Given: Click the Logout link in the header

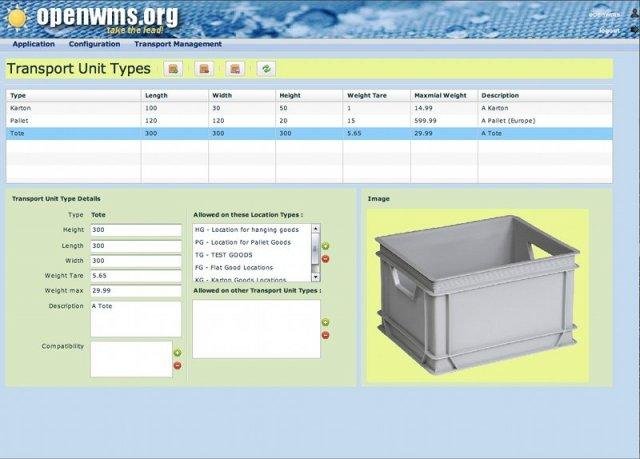Looking at the screenshot, I should coord(609,31).
